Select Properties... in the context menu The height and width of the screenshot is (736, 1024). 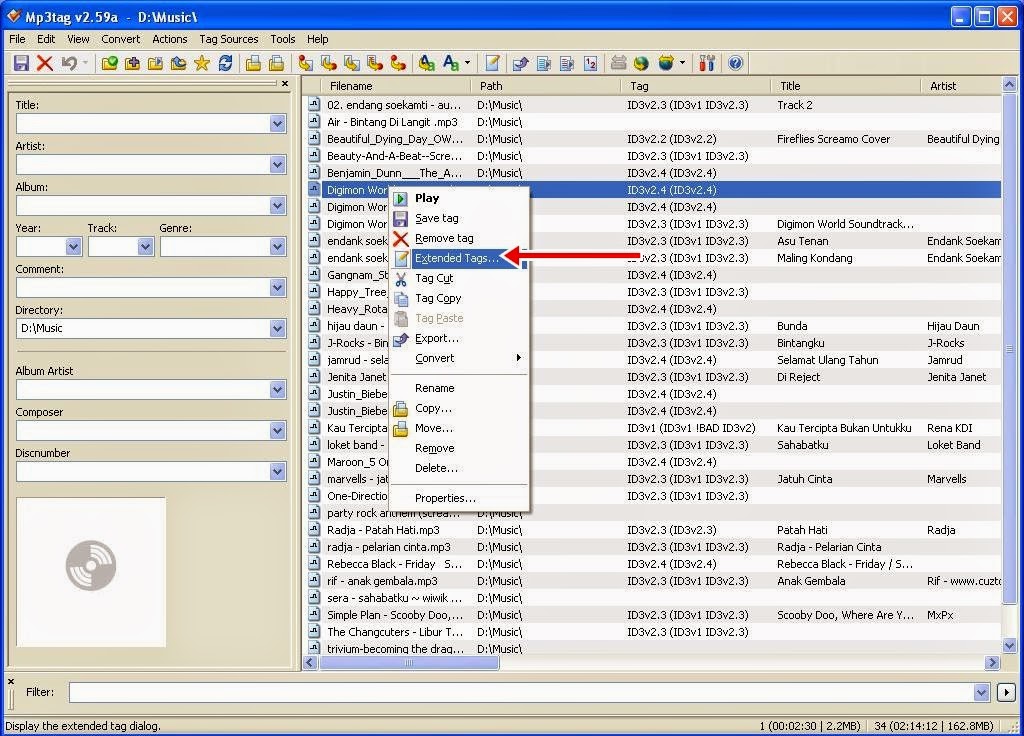click(x=458, y=498)
